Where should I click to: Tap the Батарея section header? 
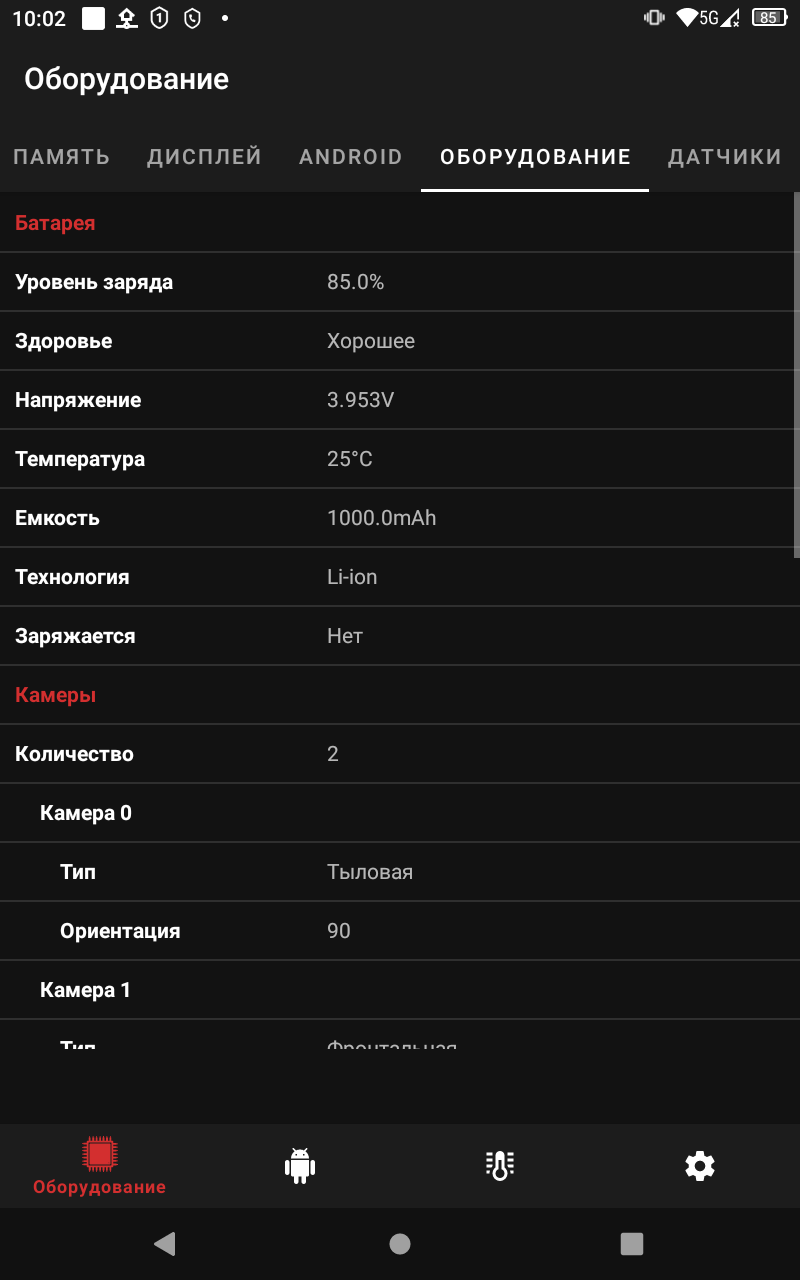point(55,223)
